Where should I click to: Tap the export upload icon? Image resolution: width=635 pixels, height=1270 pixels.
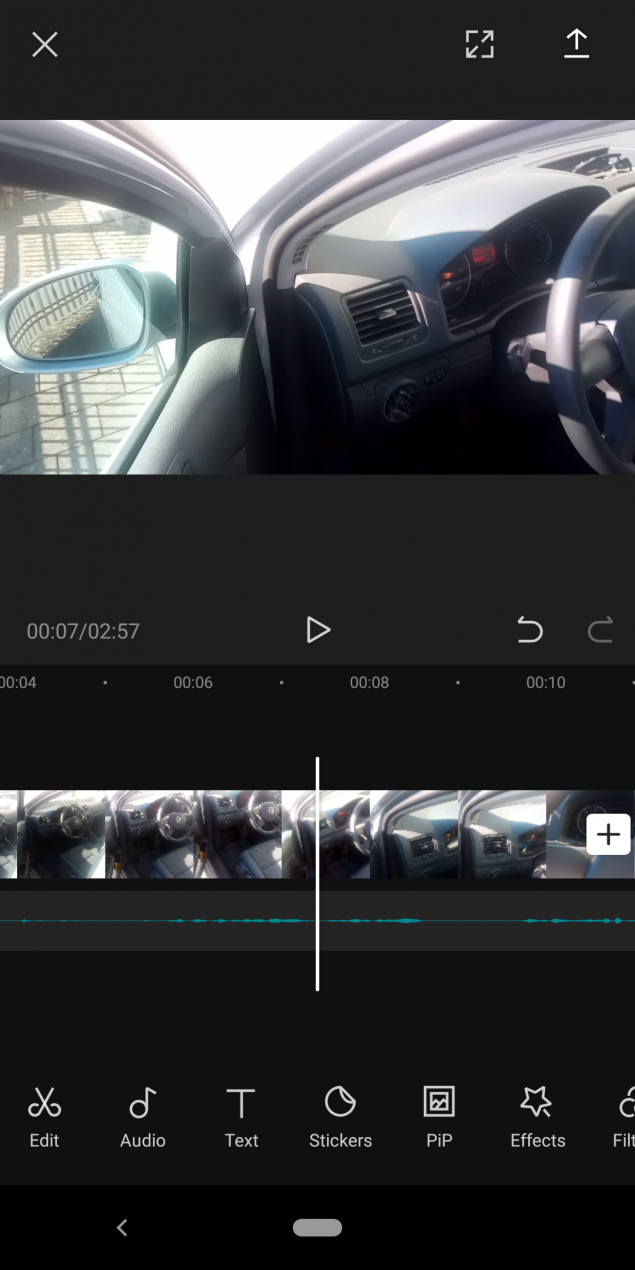(576, 44)
